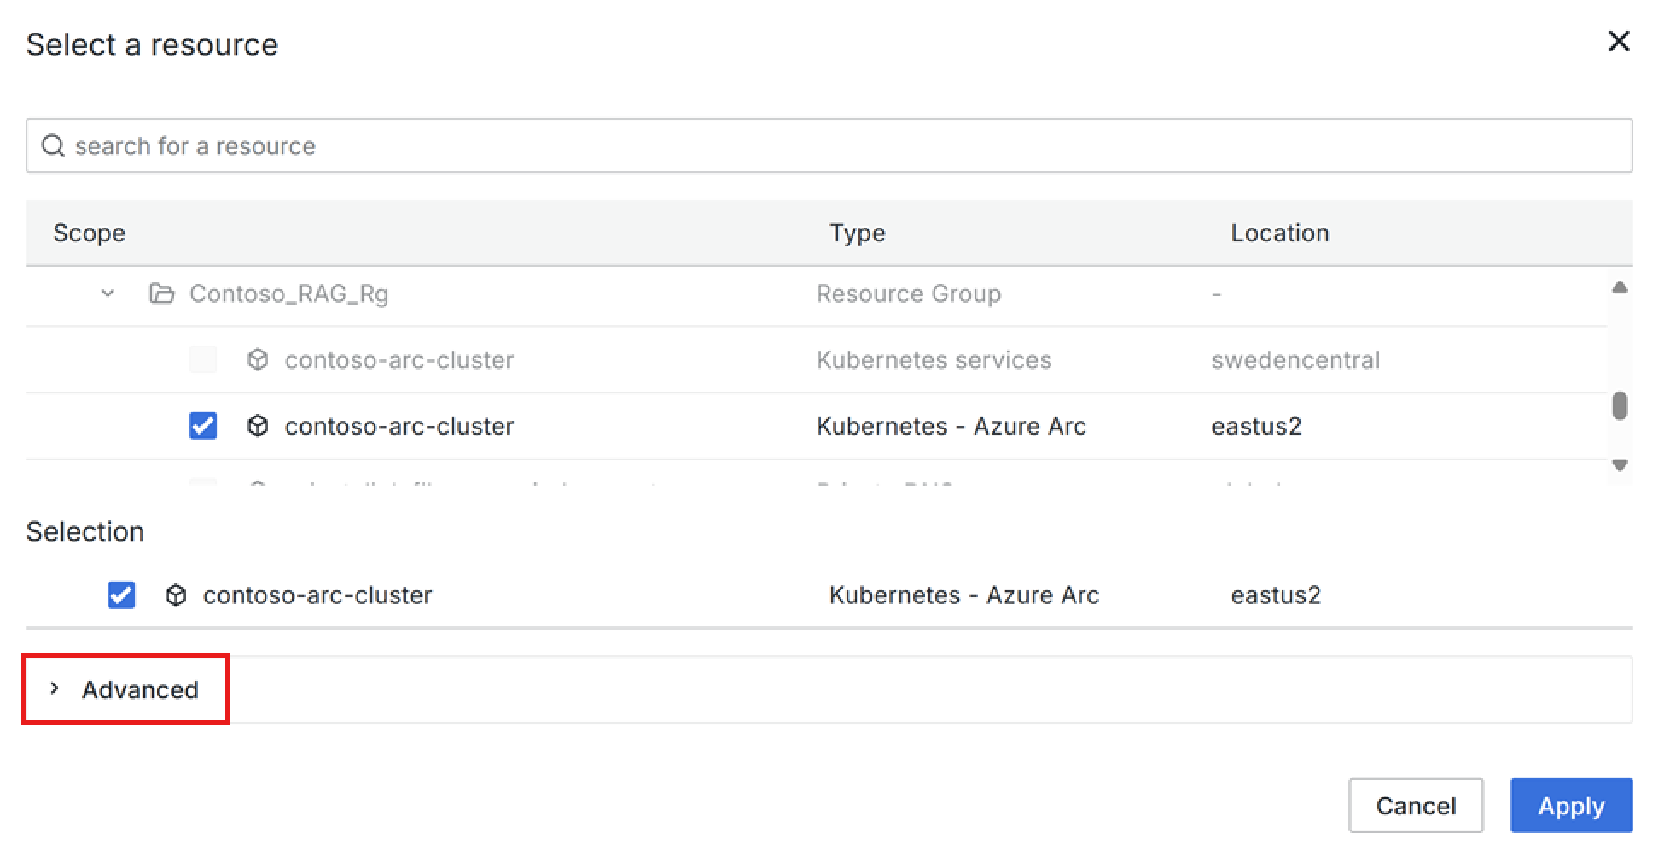Click the Advanced label
The image size is (1673, 859).
(140, 690)
